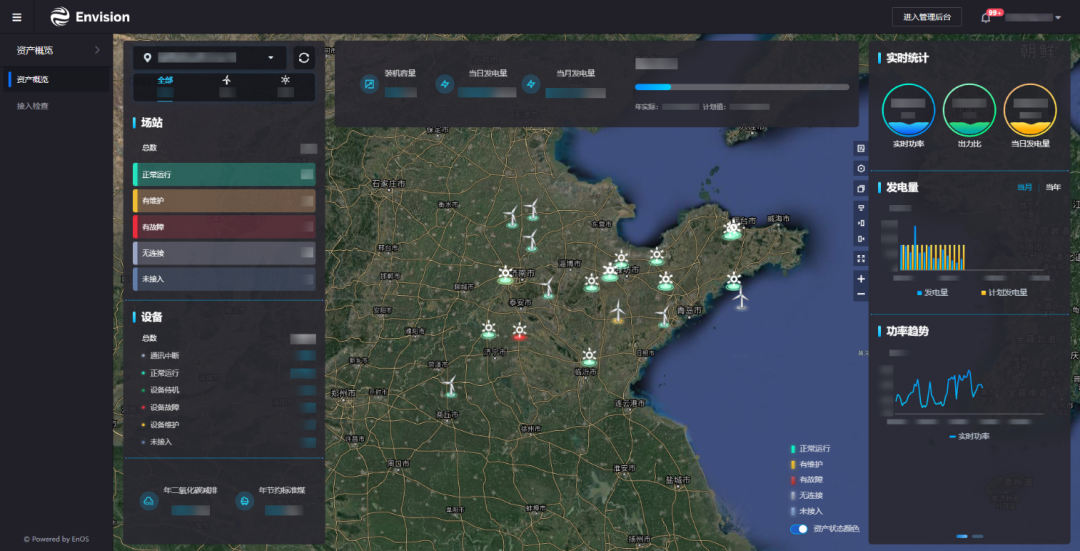Image resolution: width=1080 pixels, height=551 pixels.
Task: Switch 发电量 chart to 当年
Action: click(1053, 187)
